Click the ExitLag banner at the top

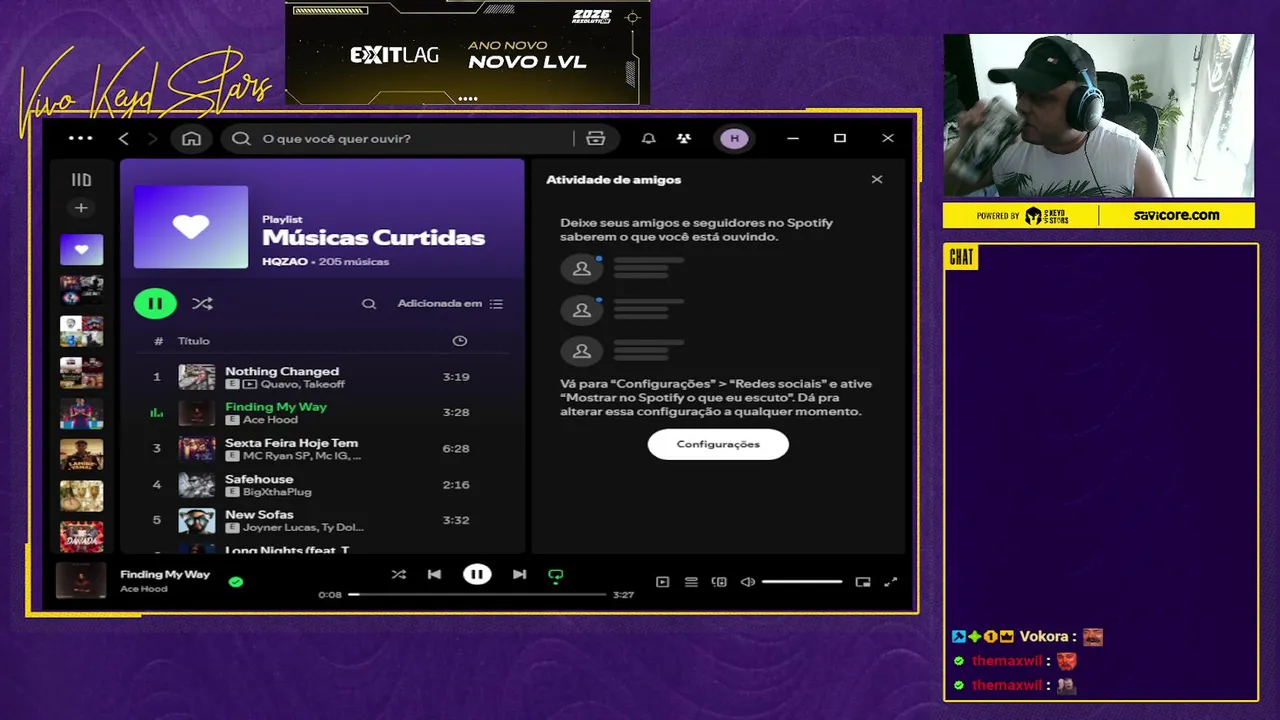(468, 54)
